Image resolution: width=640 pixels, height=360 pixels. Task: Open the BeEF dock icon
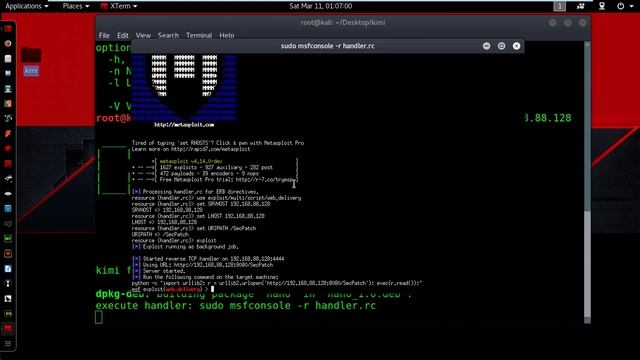pos(8,133)
